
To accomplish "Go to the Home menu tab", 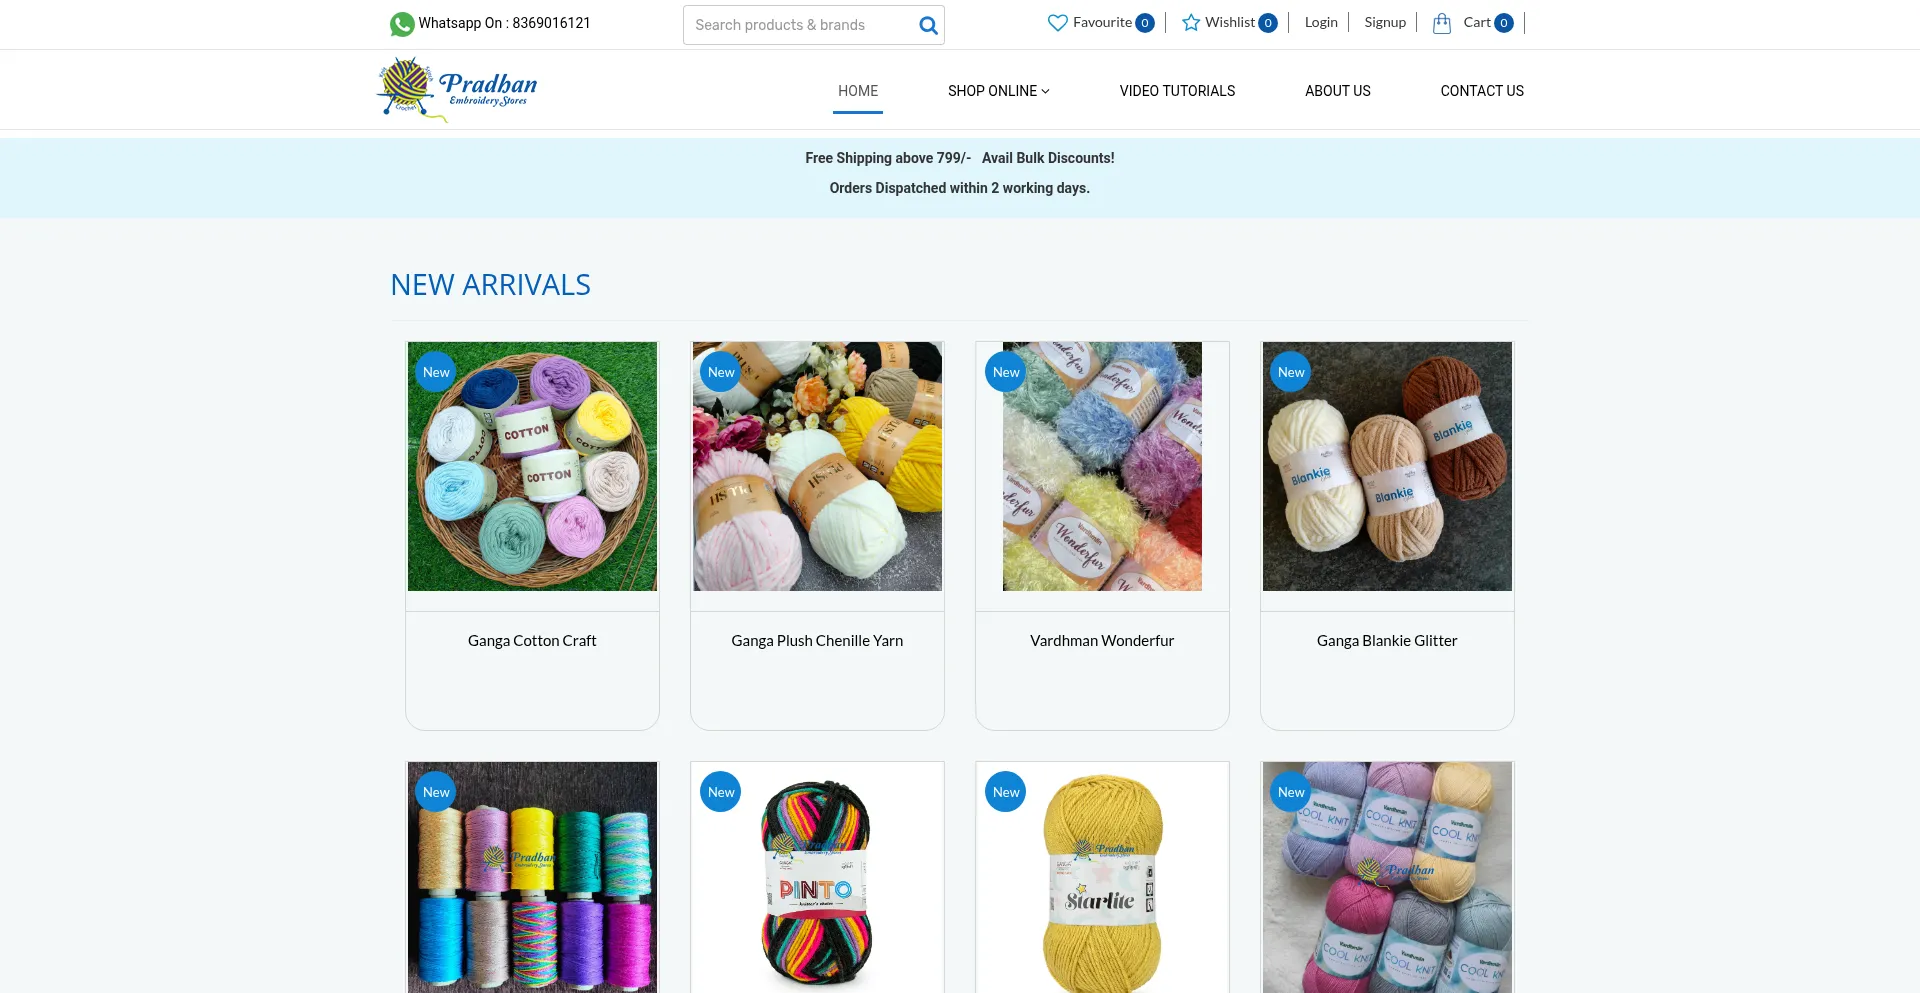I will tap(858, 91).
